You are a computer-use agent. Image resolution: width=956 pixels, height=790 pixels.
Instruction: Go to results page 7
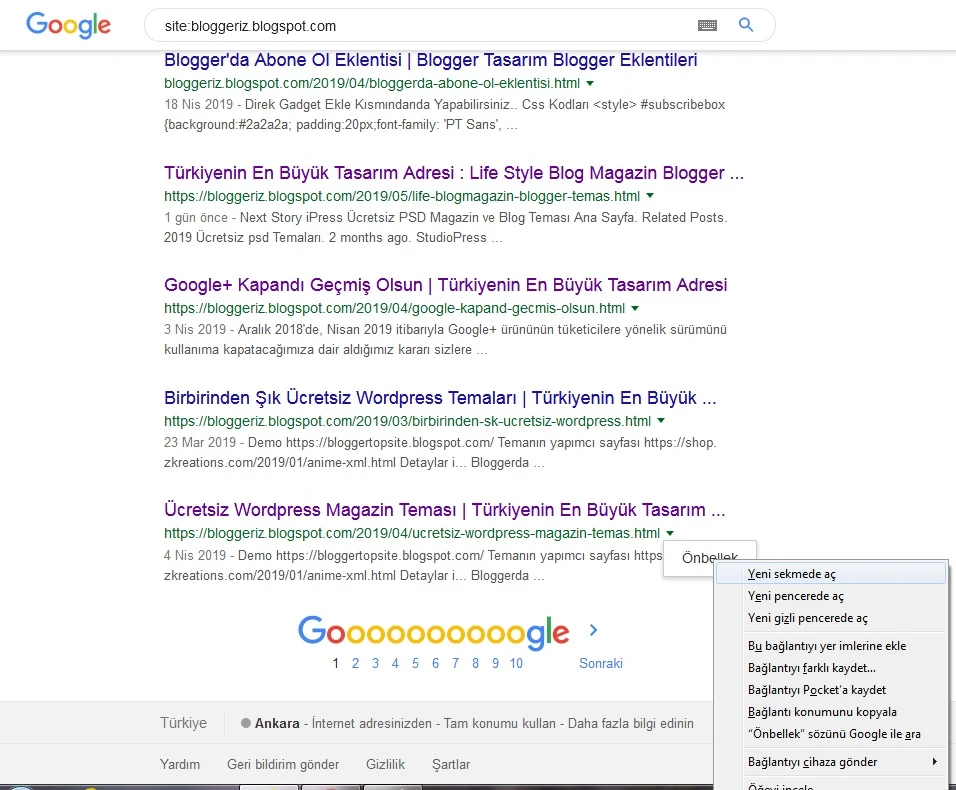click(455, 663)
